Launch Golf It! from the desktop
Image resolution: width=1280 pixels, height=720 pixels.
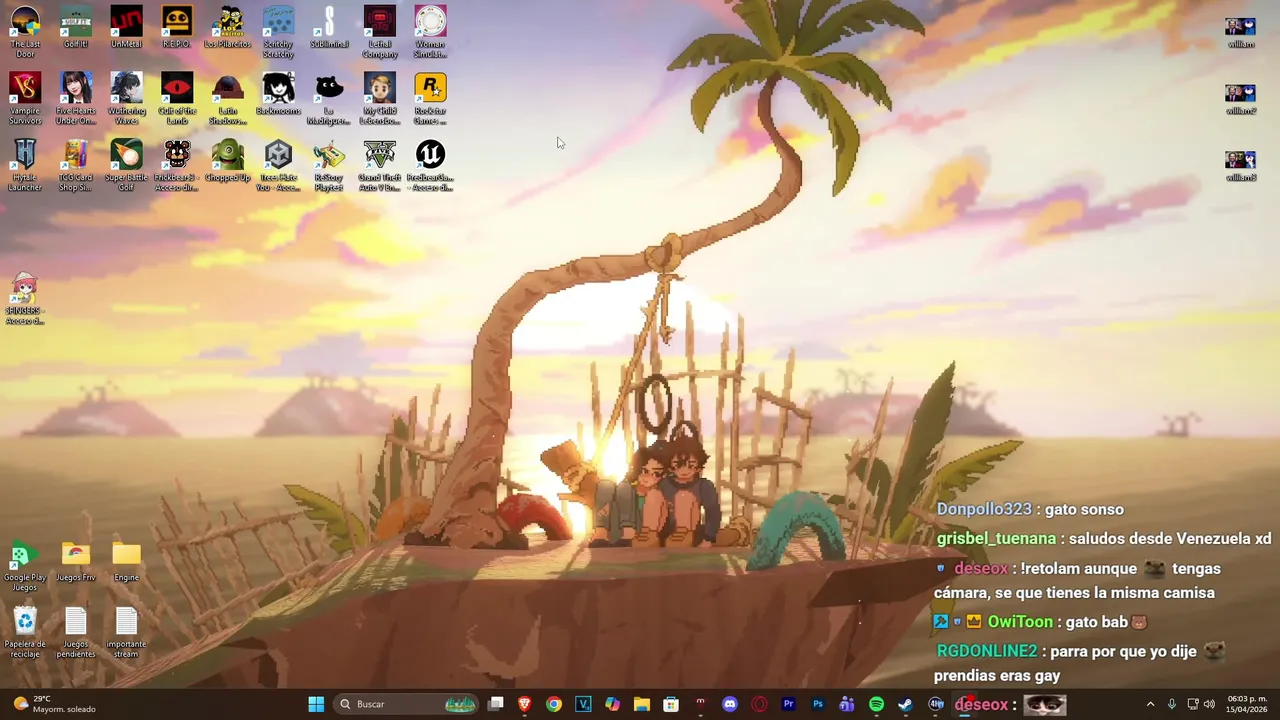coord(76,28)
